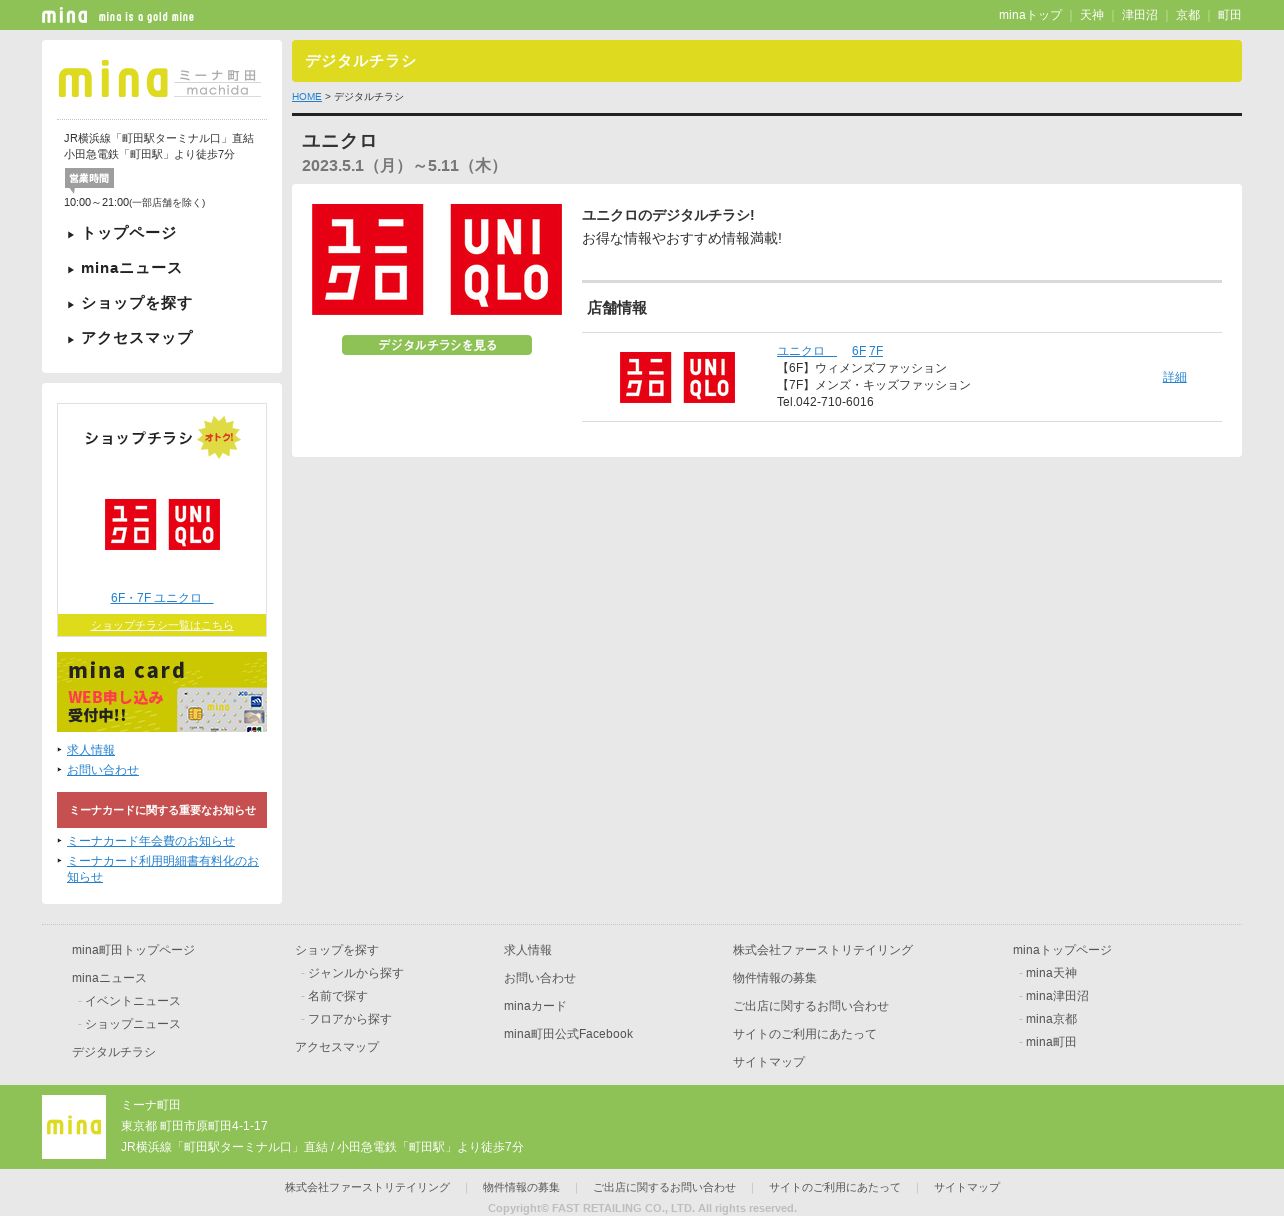Click the Uniqlo logo in store information row
Image resolution: width=1284 pixels, height=1216 pixels.
tap(677, 377)
